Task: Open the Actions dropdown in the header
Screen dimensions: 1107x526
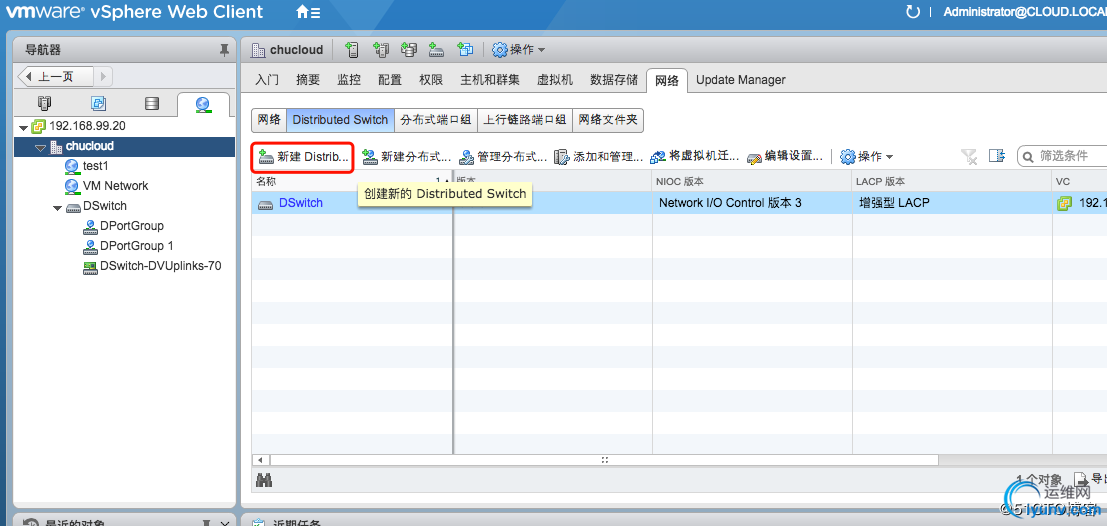Action: pyautogui.click(x=519, y=49)
